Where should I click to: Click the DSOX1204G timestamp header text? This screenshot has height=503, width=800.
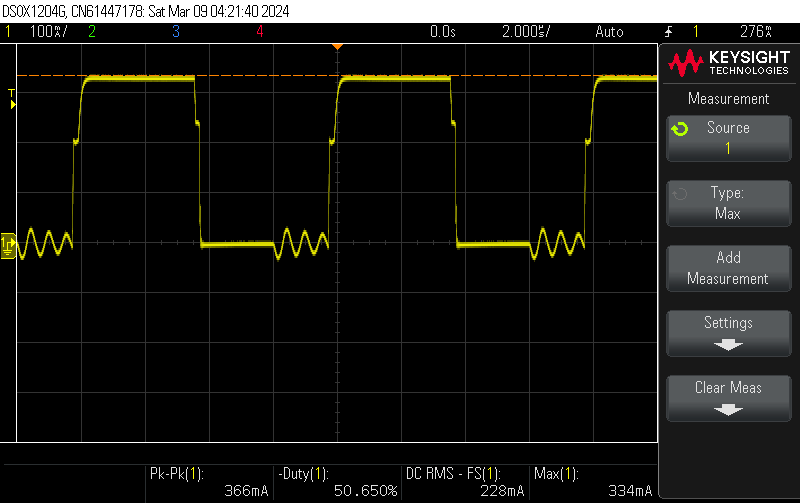pyautogui.click(x=146, y=11)
